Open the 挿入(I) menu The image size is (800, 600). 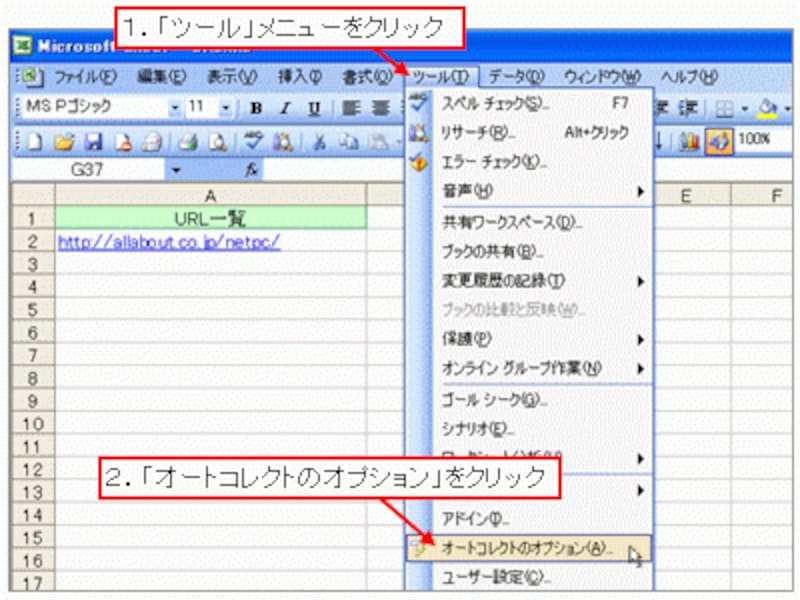pos(299,77)
